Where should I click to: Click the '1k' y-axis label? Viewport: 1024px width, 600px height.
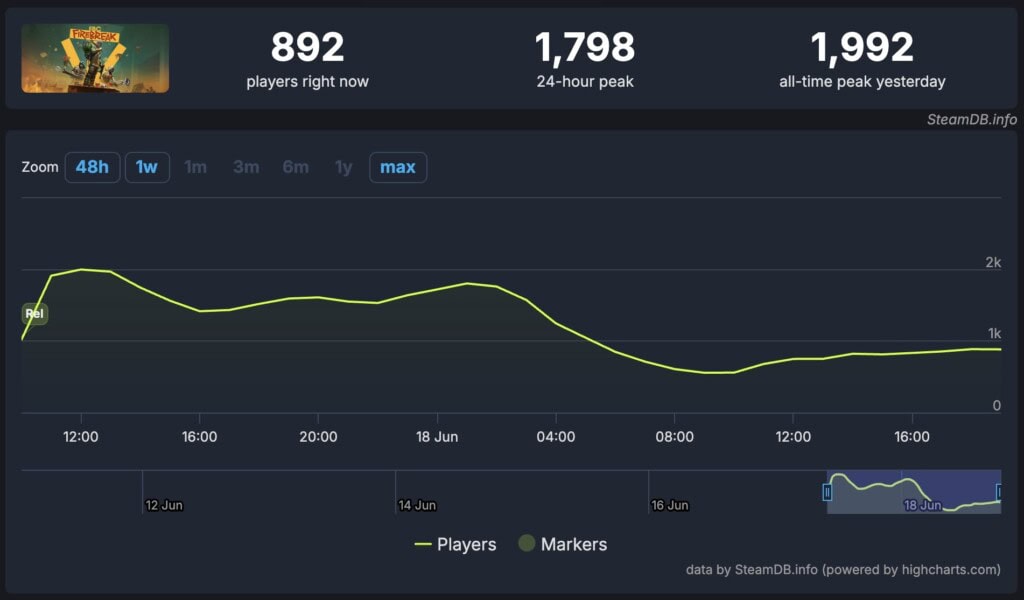click(994, 334)
